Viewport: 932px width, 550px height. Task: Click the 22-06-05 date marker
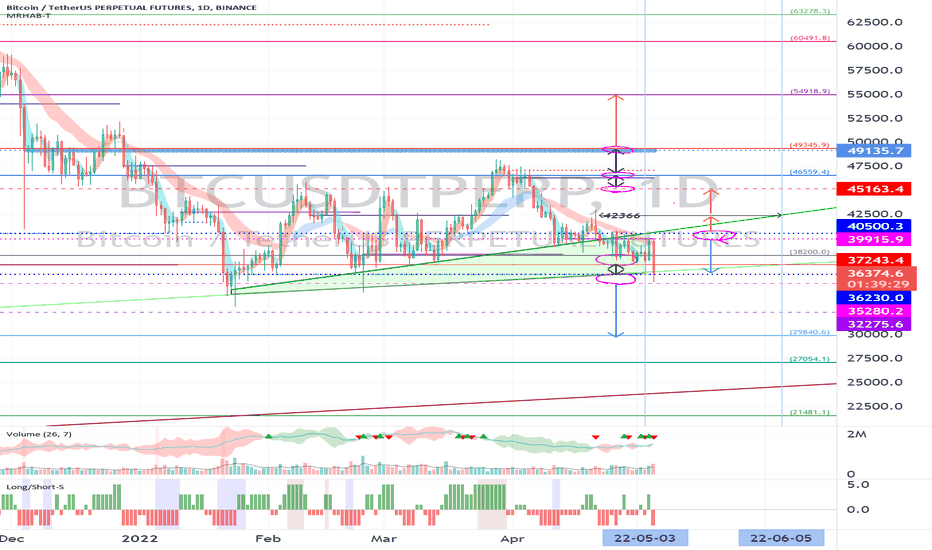click(781, 538)
